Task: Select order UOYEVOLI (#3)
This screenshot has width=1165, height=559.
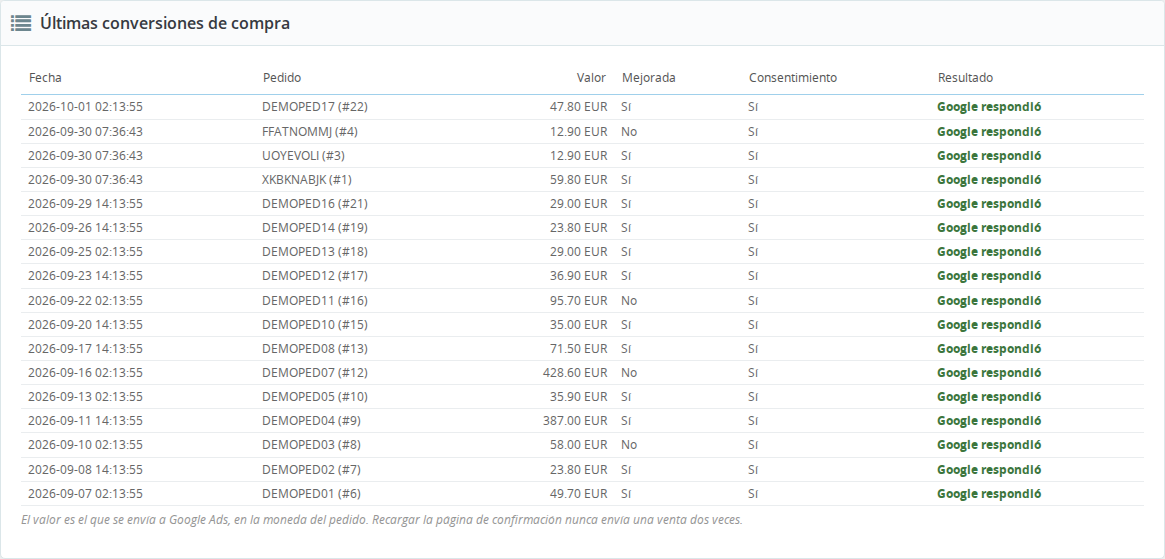Action: (303, 155)
